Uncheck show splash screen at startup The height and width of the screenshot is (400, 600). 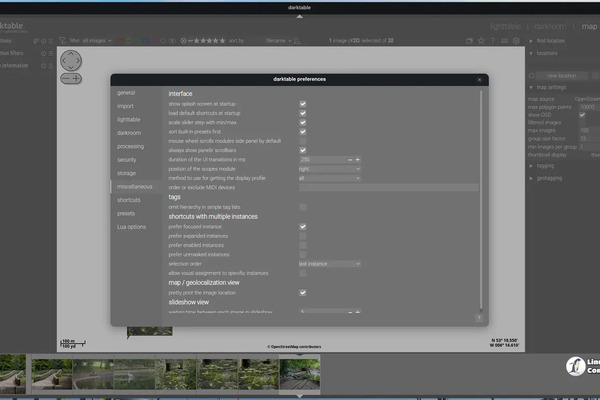(303, 104)
